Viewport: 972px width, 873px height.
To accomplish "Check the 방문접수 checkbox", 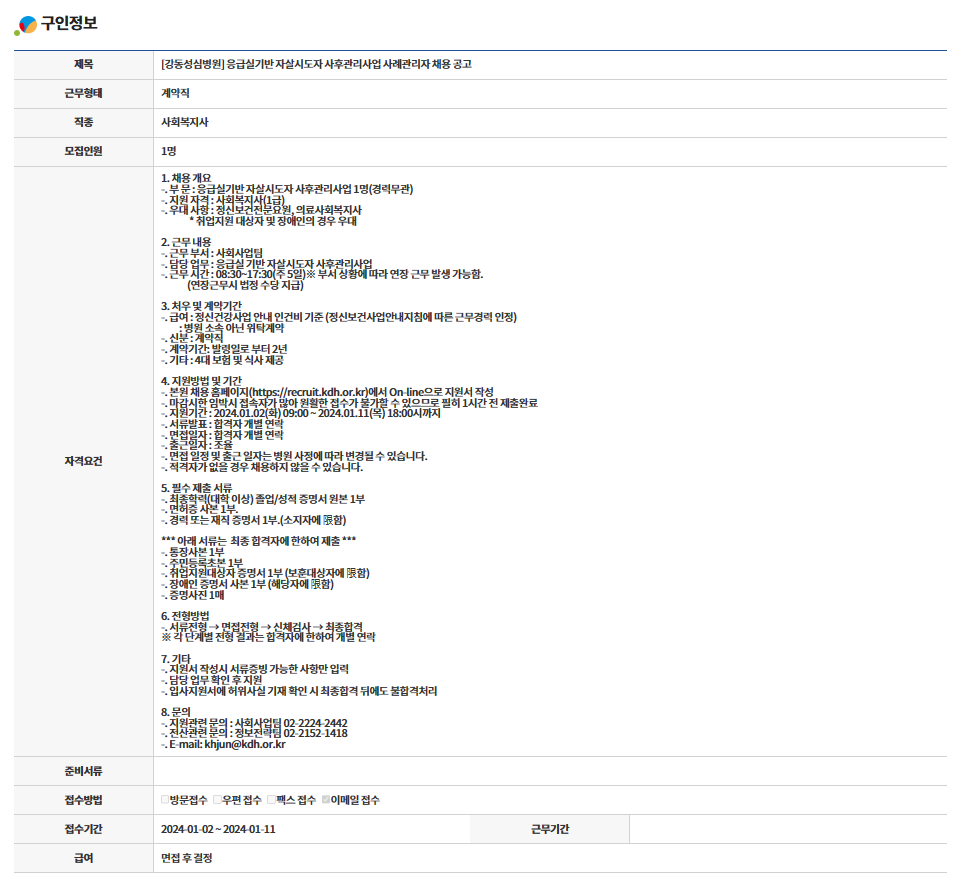I will click(x=166, y=800).
